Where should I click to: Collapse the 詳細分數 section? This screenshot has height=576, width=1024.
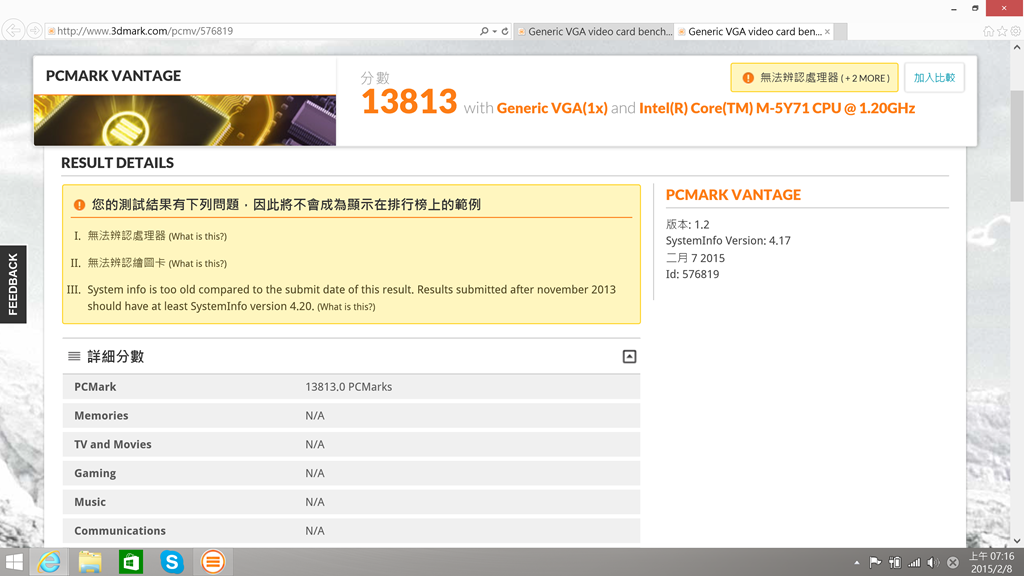click(x=629, y=357)
